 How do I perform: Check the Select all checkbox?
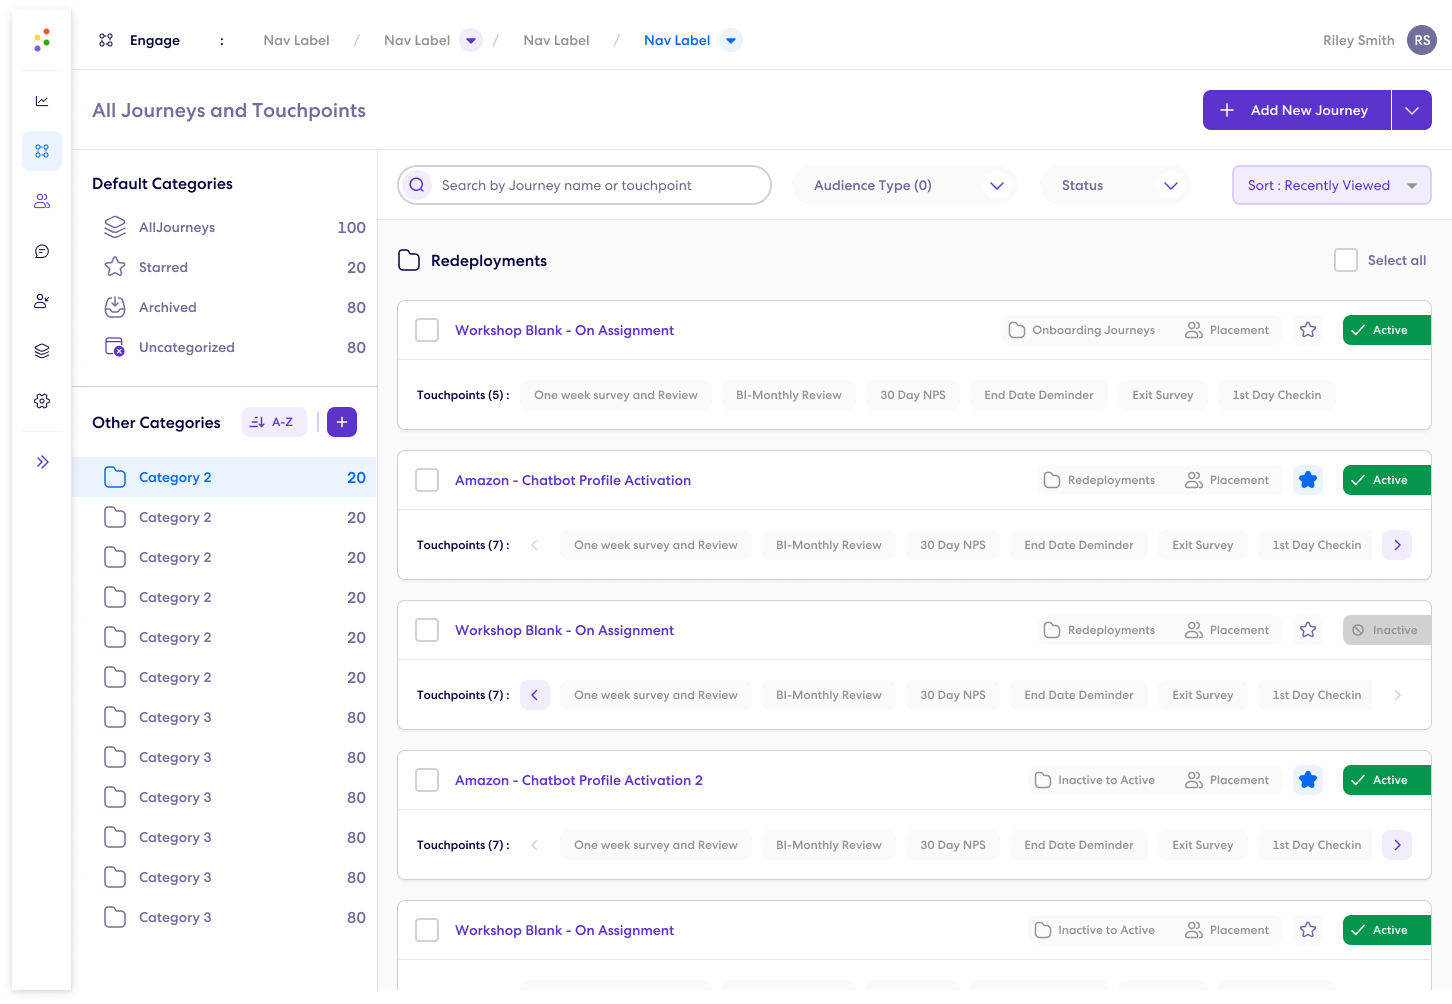(1346, 260)
